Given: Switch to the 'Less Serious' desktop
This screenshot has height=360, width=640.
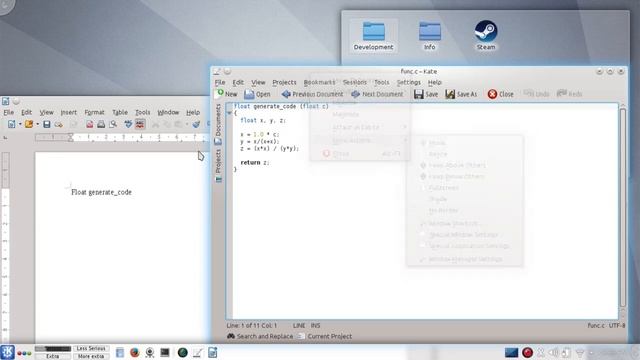Looking at the screenshot, I should [91, 349].
